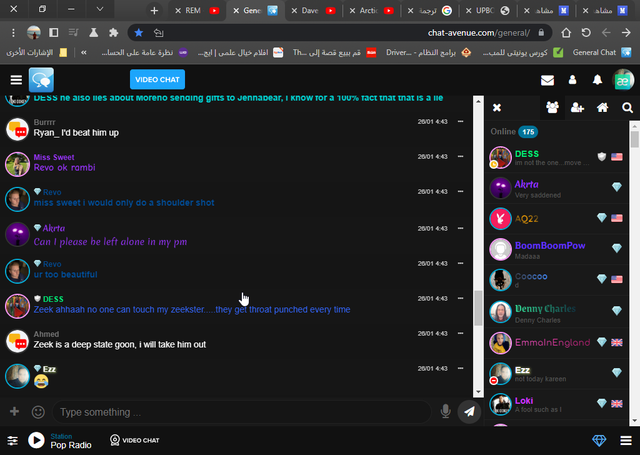The height and width of the screenshot is (455, 640).
Task: Open General Chat bookmark
Action: tap(601, 52)
